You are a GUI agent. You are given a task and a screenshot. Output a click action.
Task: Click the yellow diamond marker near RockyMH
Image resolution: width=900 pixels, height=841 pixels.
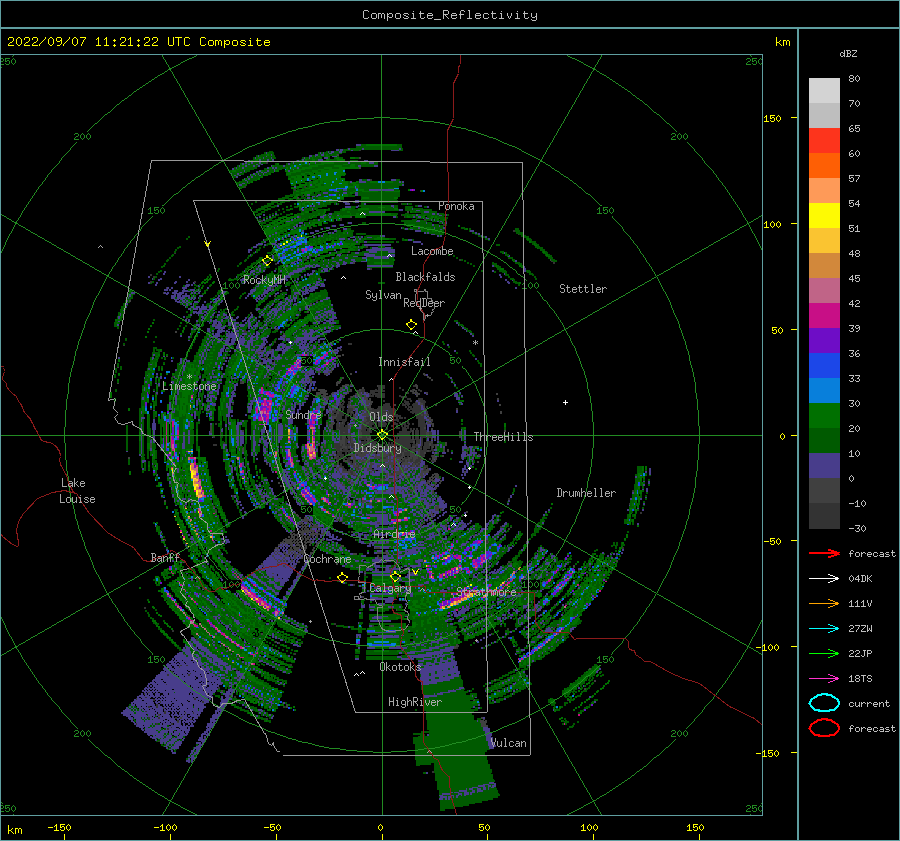267,261
